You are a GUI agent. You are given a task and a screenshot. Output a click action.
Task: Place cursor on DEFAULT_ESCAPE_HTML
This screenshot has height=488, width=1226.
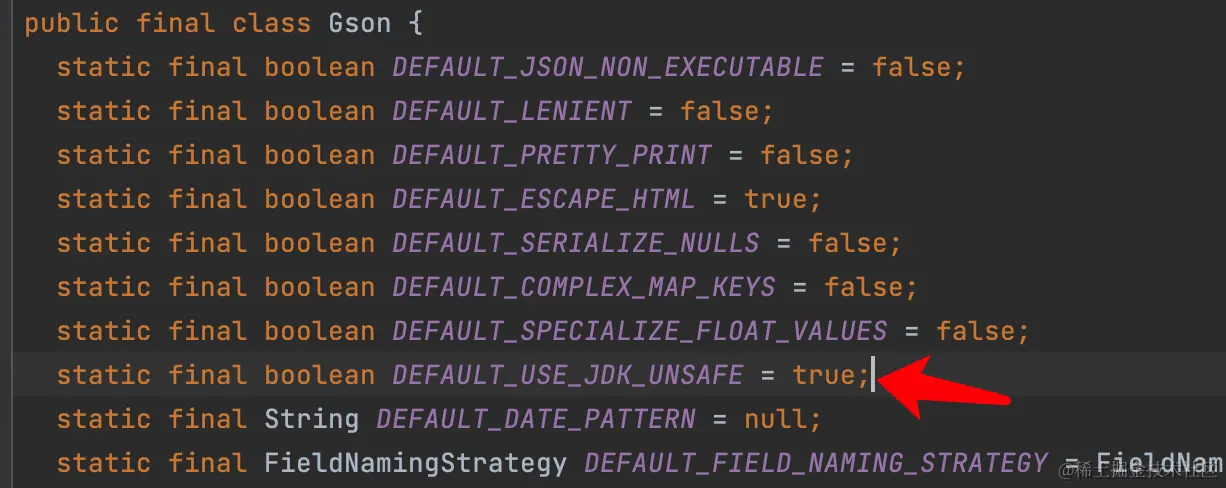(x=544, y=199)
